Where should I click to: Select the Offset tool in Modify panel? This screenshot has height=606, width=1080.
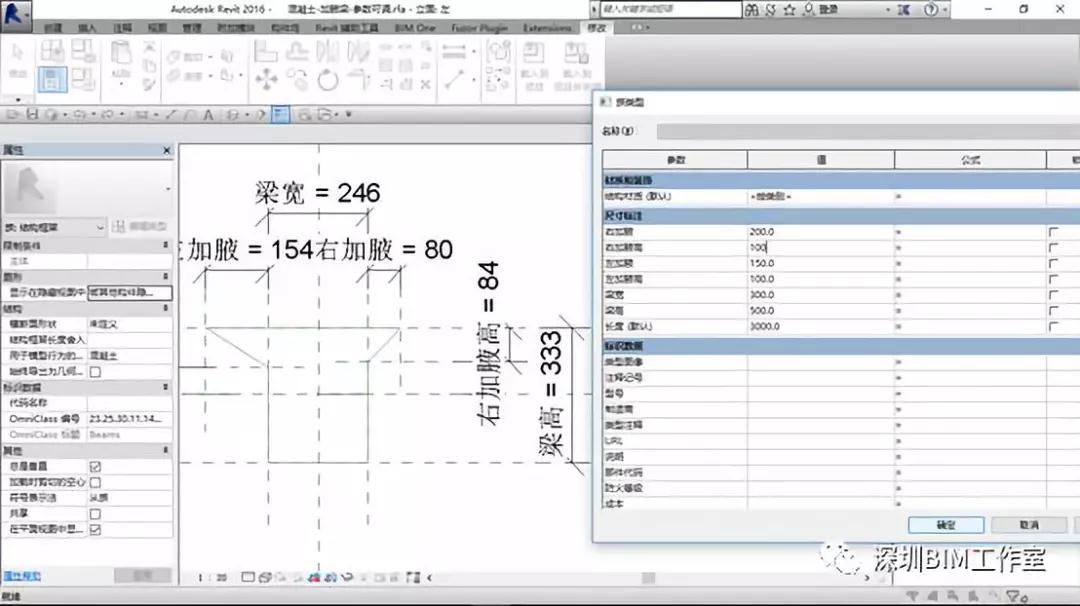tap(298, 51)
